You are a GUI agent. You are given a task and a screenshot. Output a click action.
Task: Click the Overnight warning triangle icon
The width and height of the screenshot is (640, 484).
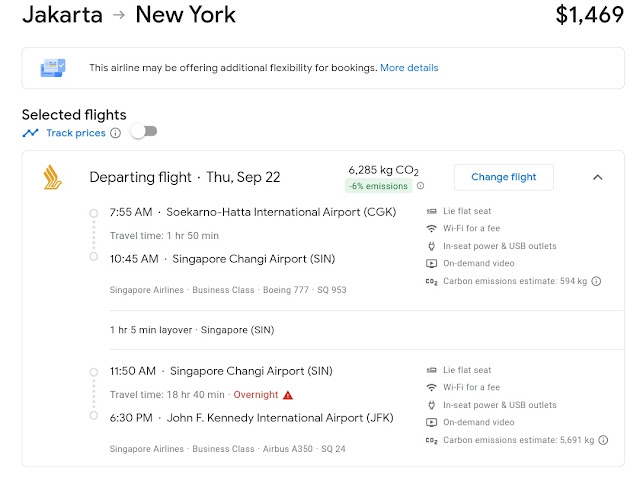tap(288, 395)
